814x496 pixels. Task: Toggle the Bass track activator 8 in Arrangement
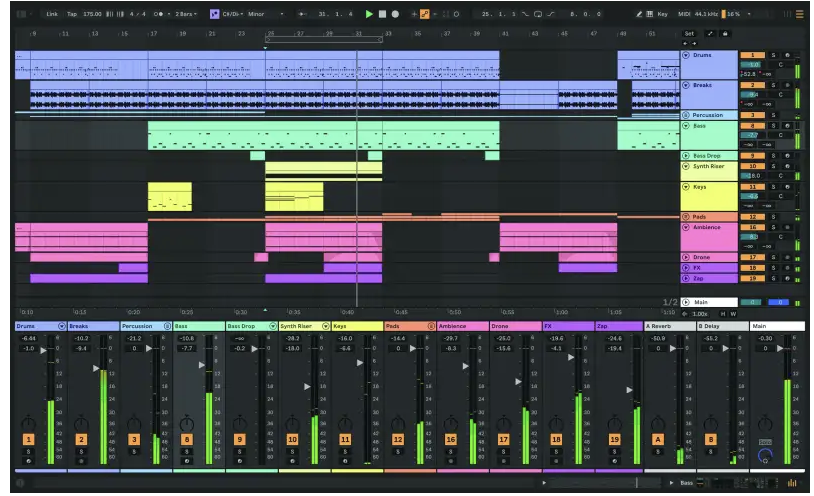tap(752, 126)
